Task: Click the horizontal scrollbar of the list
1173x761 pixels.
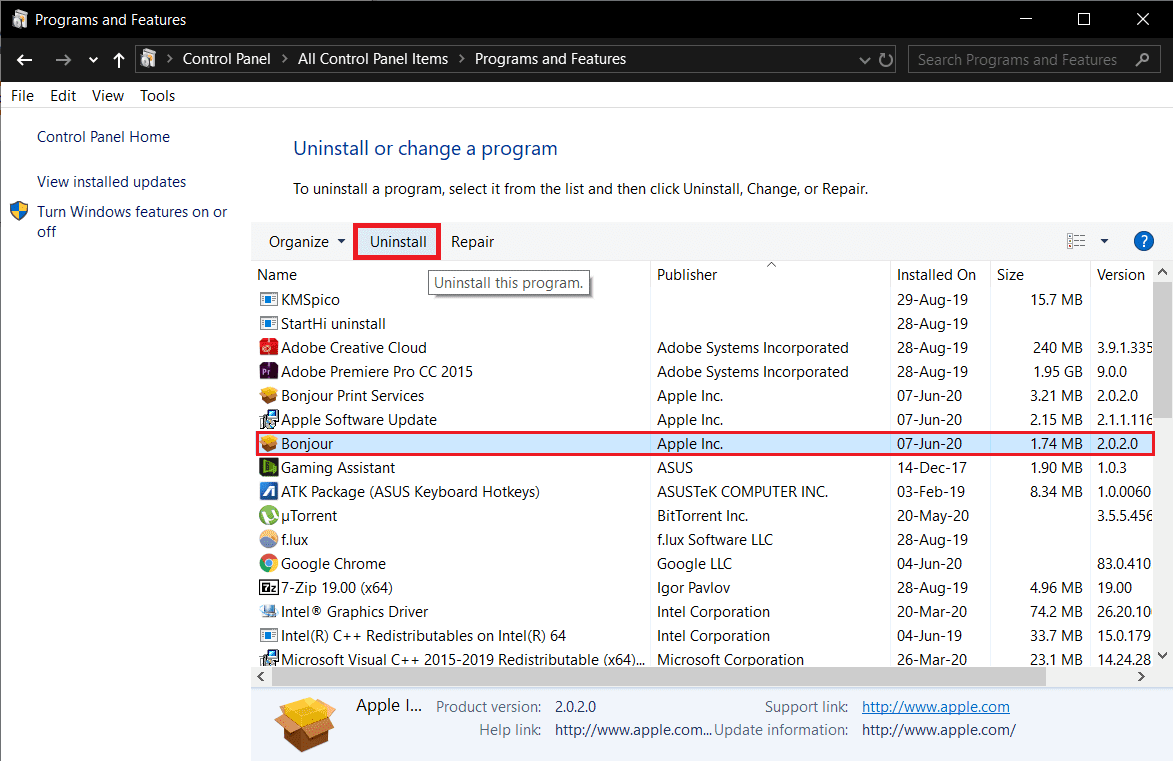Action: coord(650,677)
